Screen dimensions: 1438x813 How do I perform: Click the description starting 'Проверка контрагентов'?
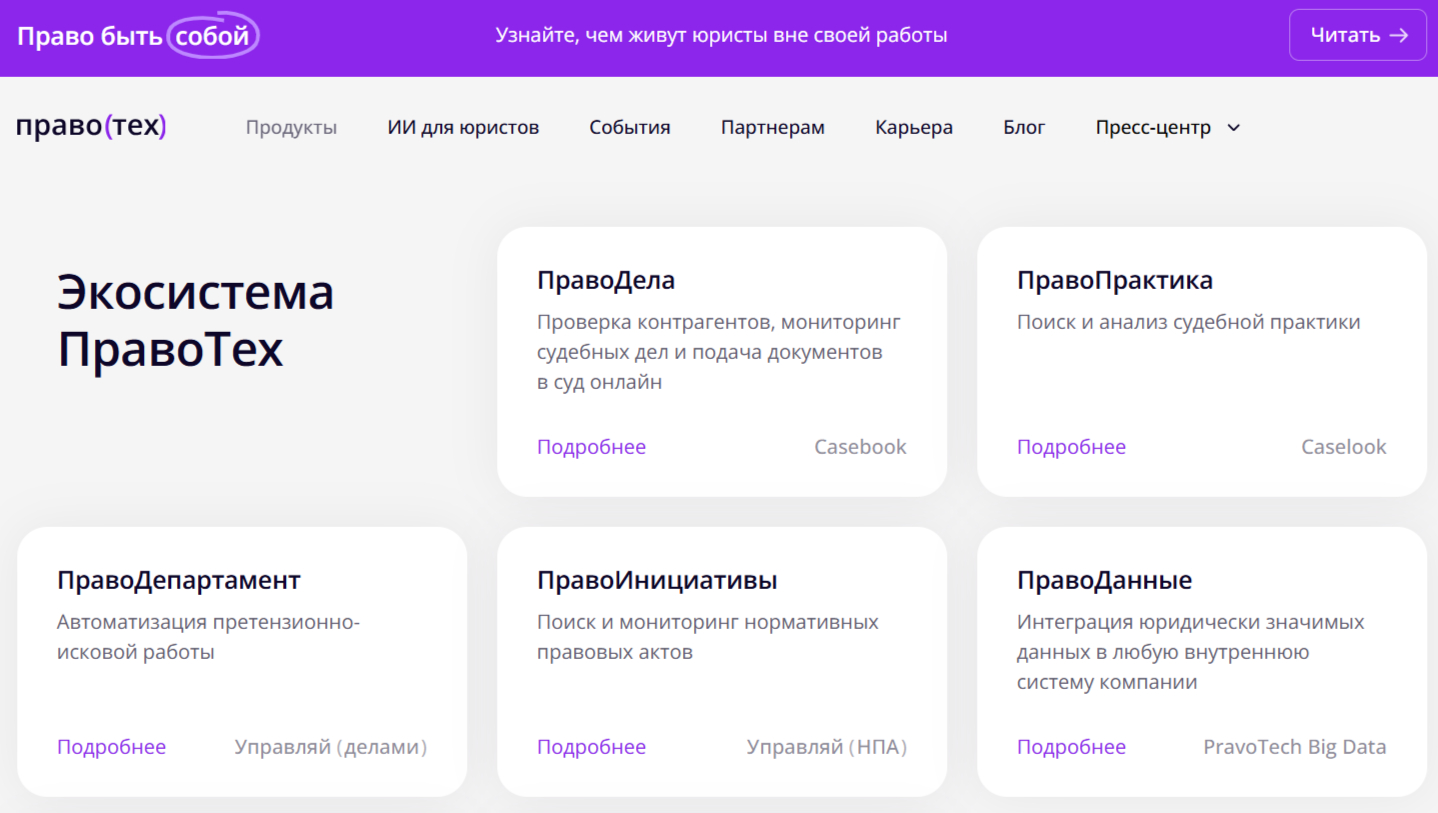(719, 352)
